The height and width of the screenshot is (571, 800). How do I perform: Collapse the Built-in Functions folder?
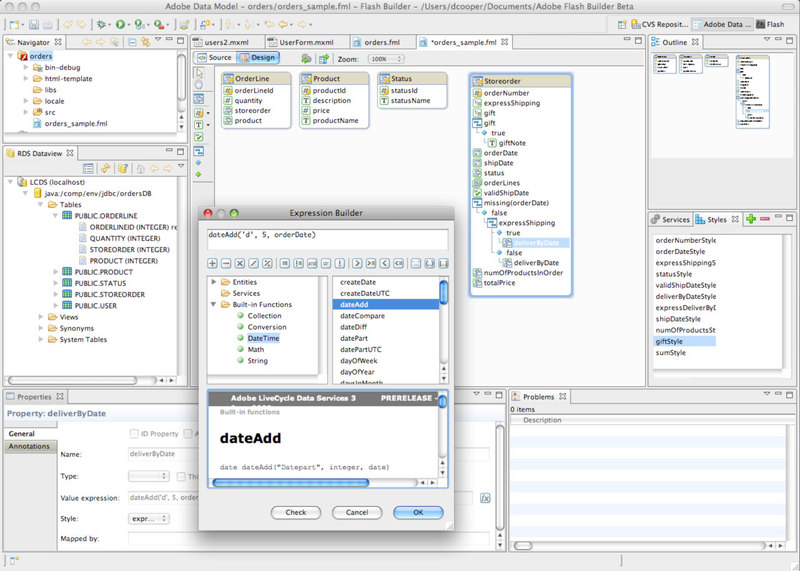(x=214, y=305)
